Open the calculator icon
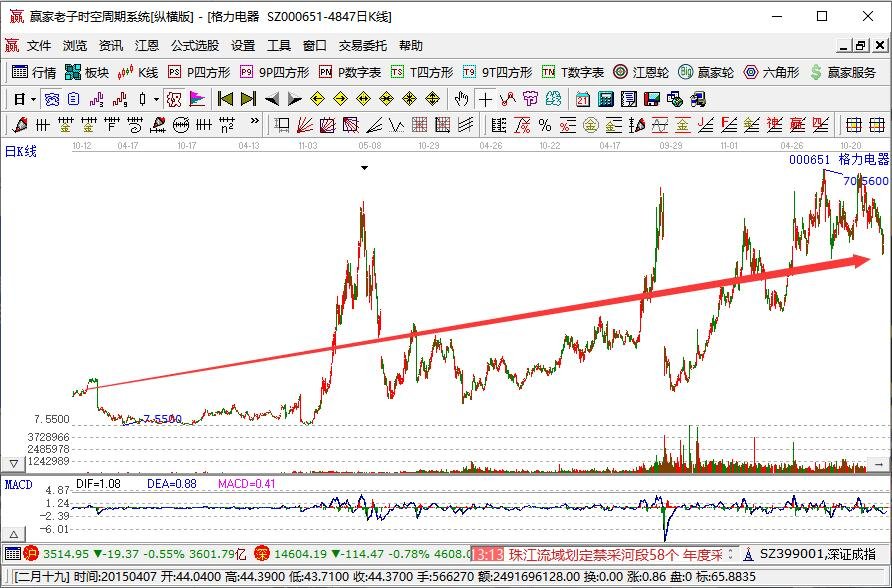This screenshot has width=892, height=588. 606,100
